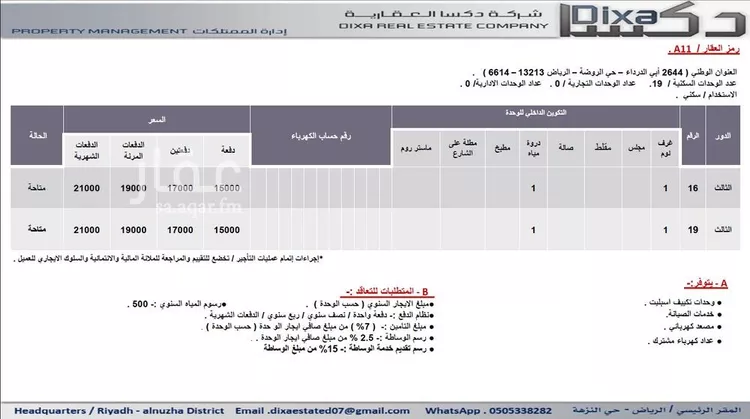Click the bathroom count 1 in unit 19 row

(533, 230)
